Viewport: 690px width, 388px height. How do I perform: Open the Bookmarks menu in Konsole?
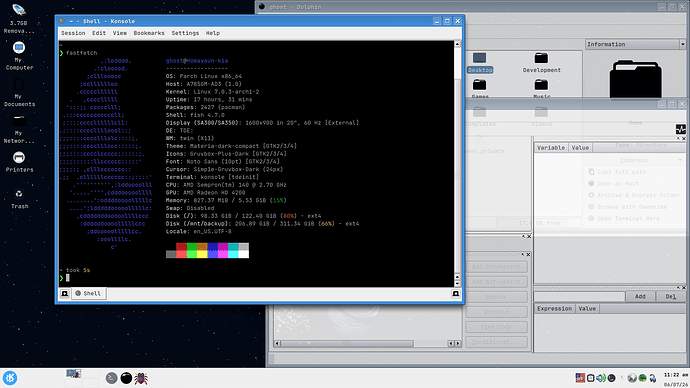point(149,33)
